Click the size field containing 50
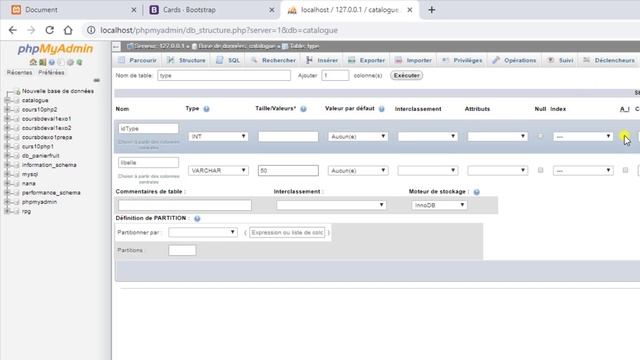 (288, 171)
